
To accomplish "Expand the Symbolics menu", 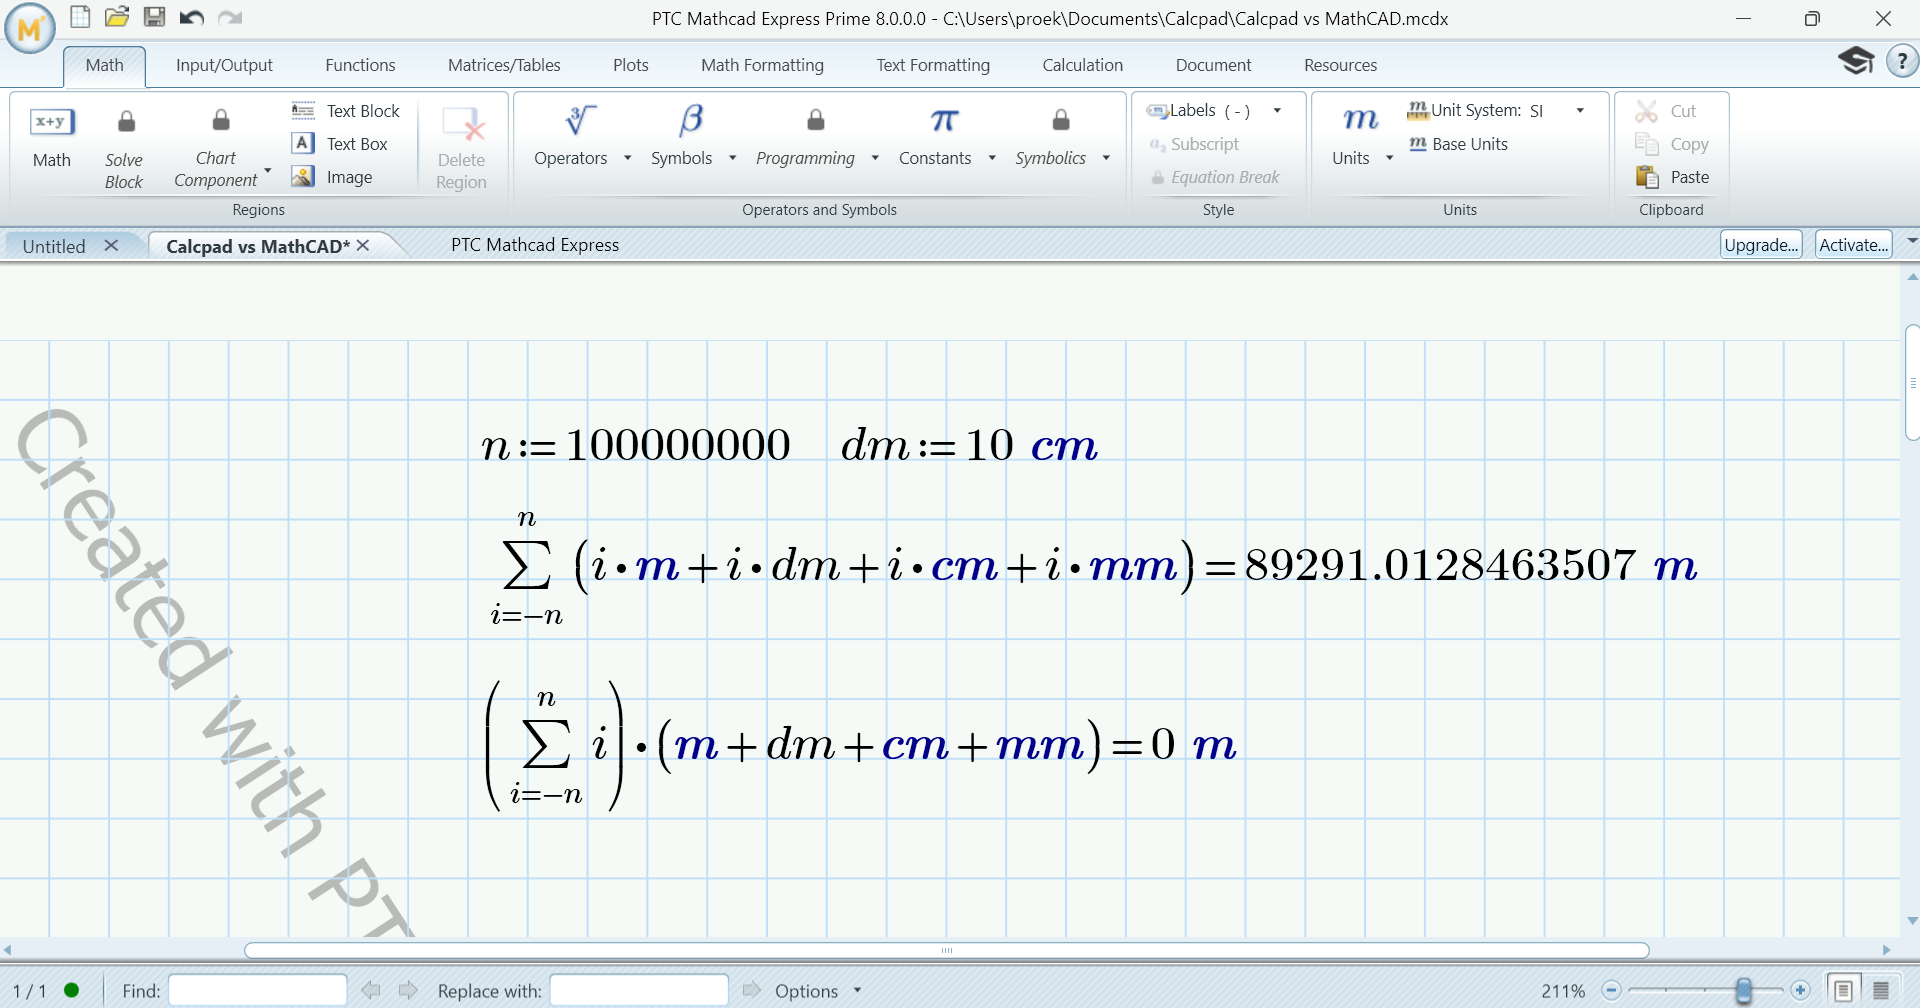I will 1106,157.
